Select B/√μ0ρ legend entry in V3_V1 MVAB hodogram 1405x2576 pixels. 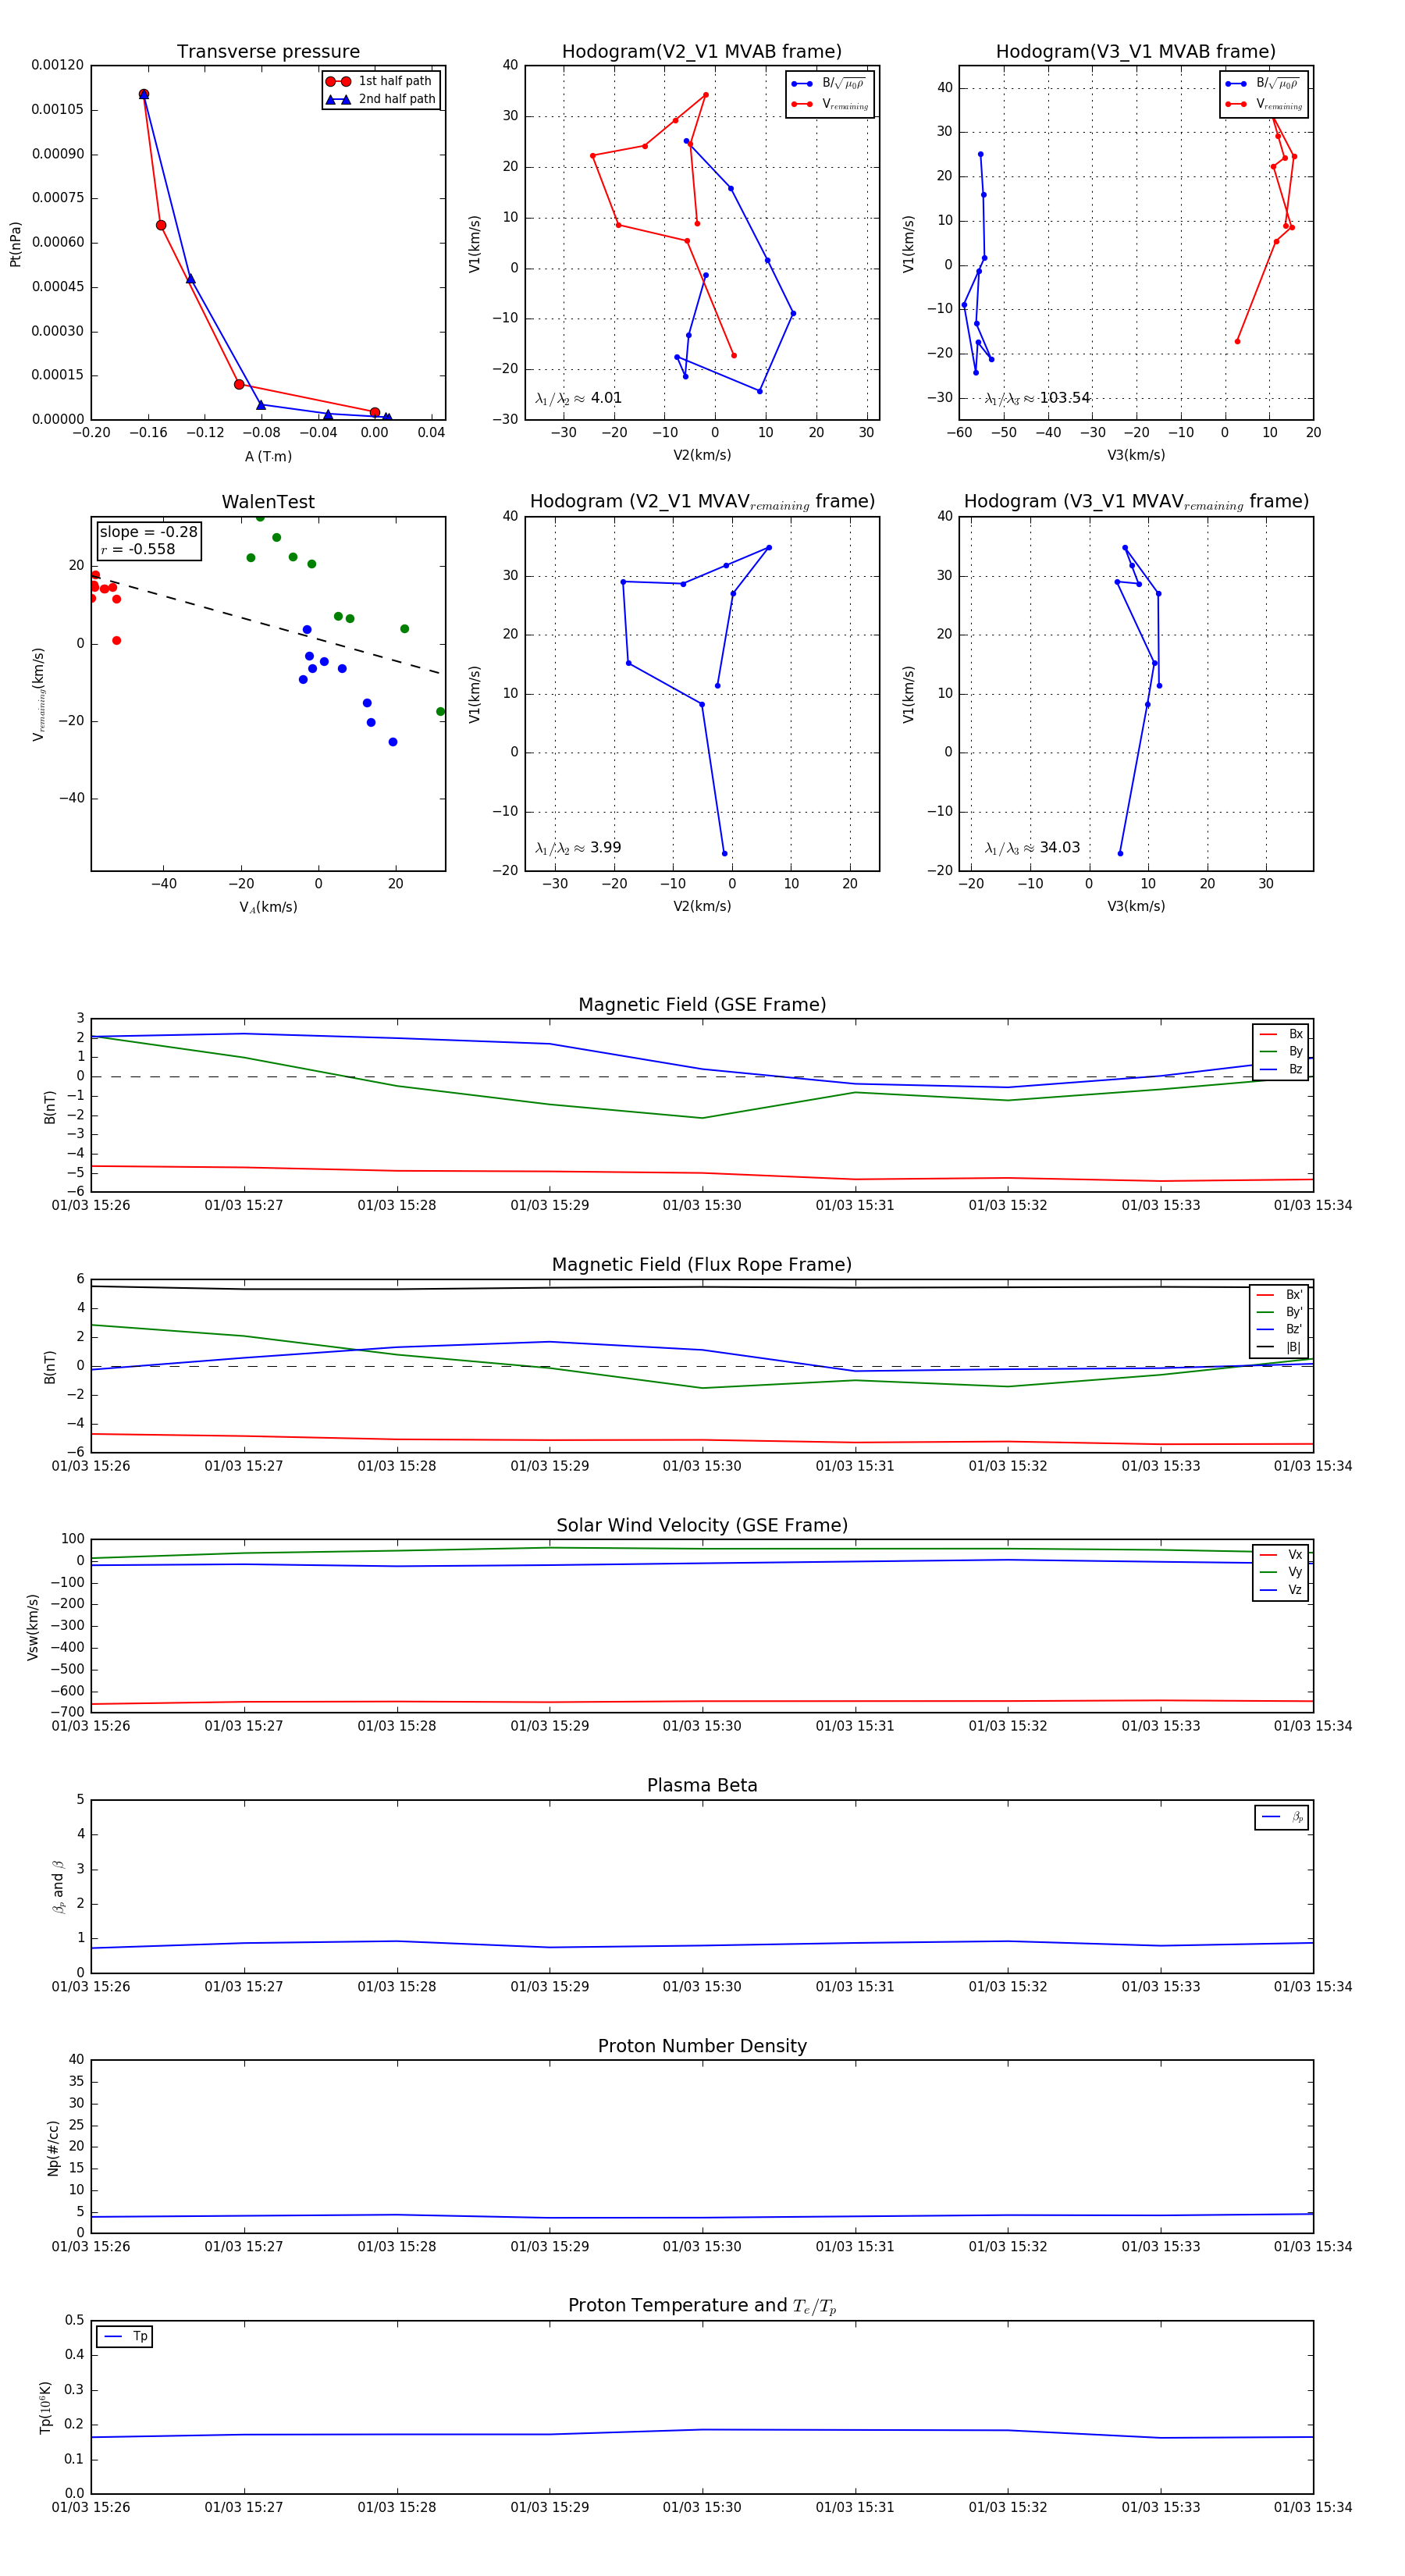(x=1262, y=84)
